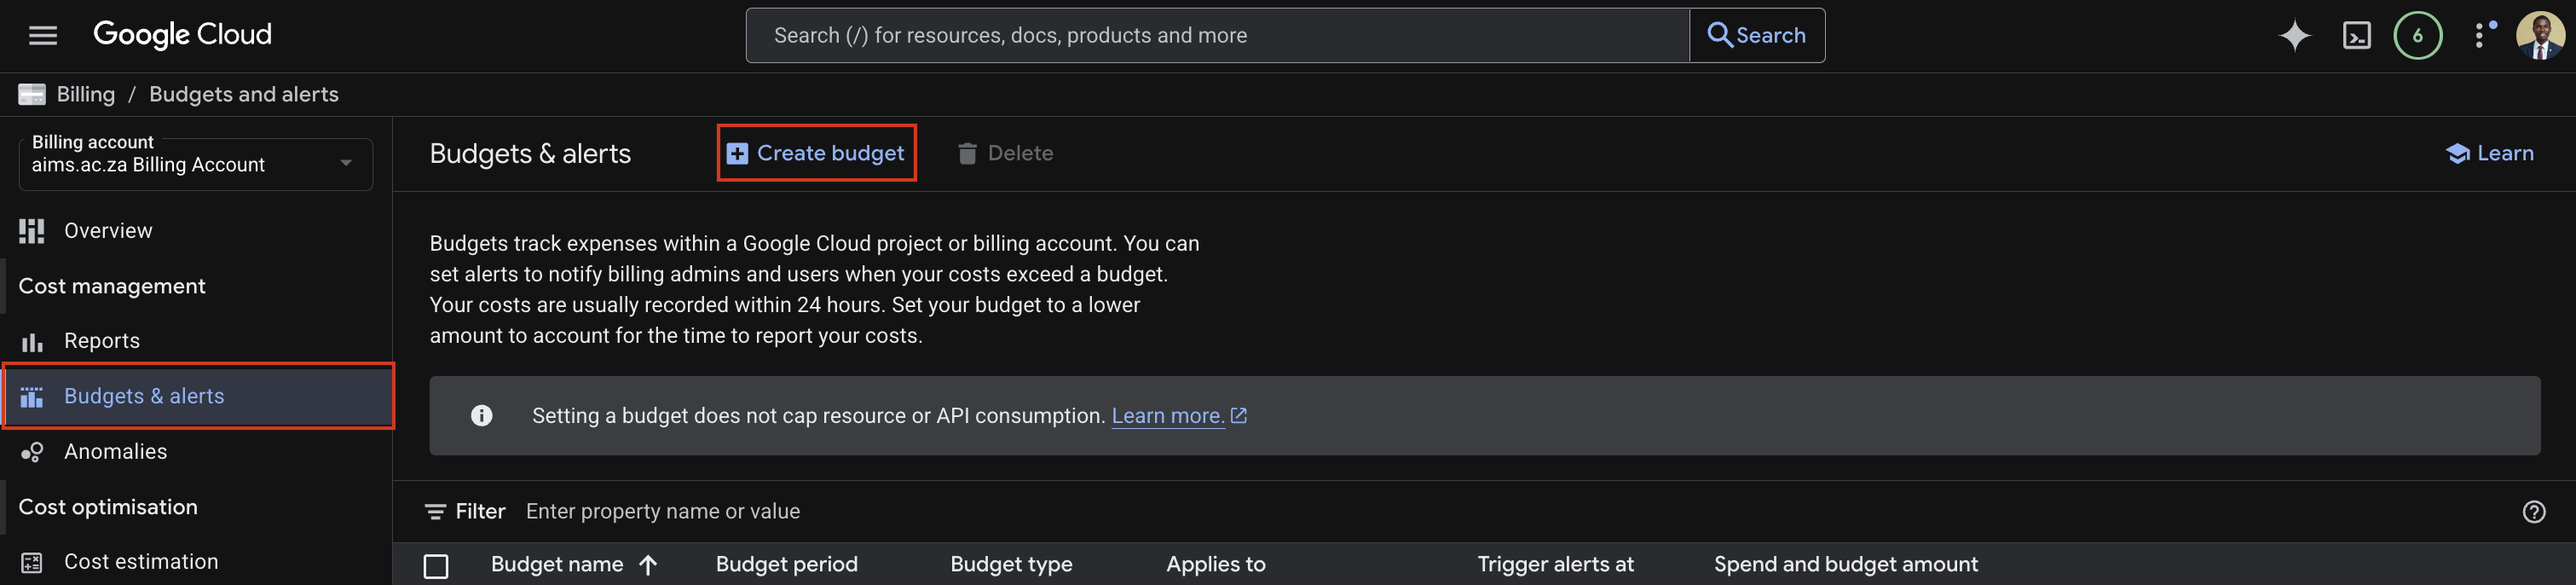Image resolution: width=2576 pixels, height=585 pixels.
Task: Sort by Budget name column
Action: pyautogui.click(x=557, y=565)
